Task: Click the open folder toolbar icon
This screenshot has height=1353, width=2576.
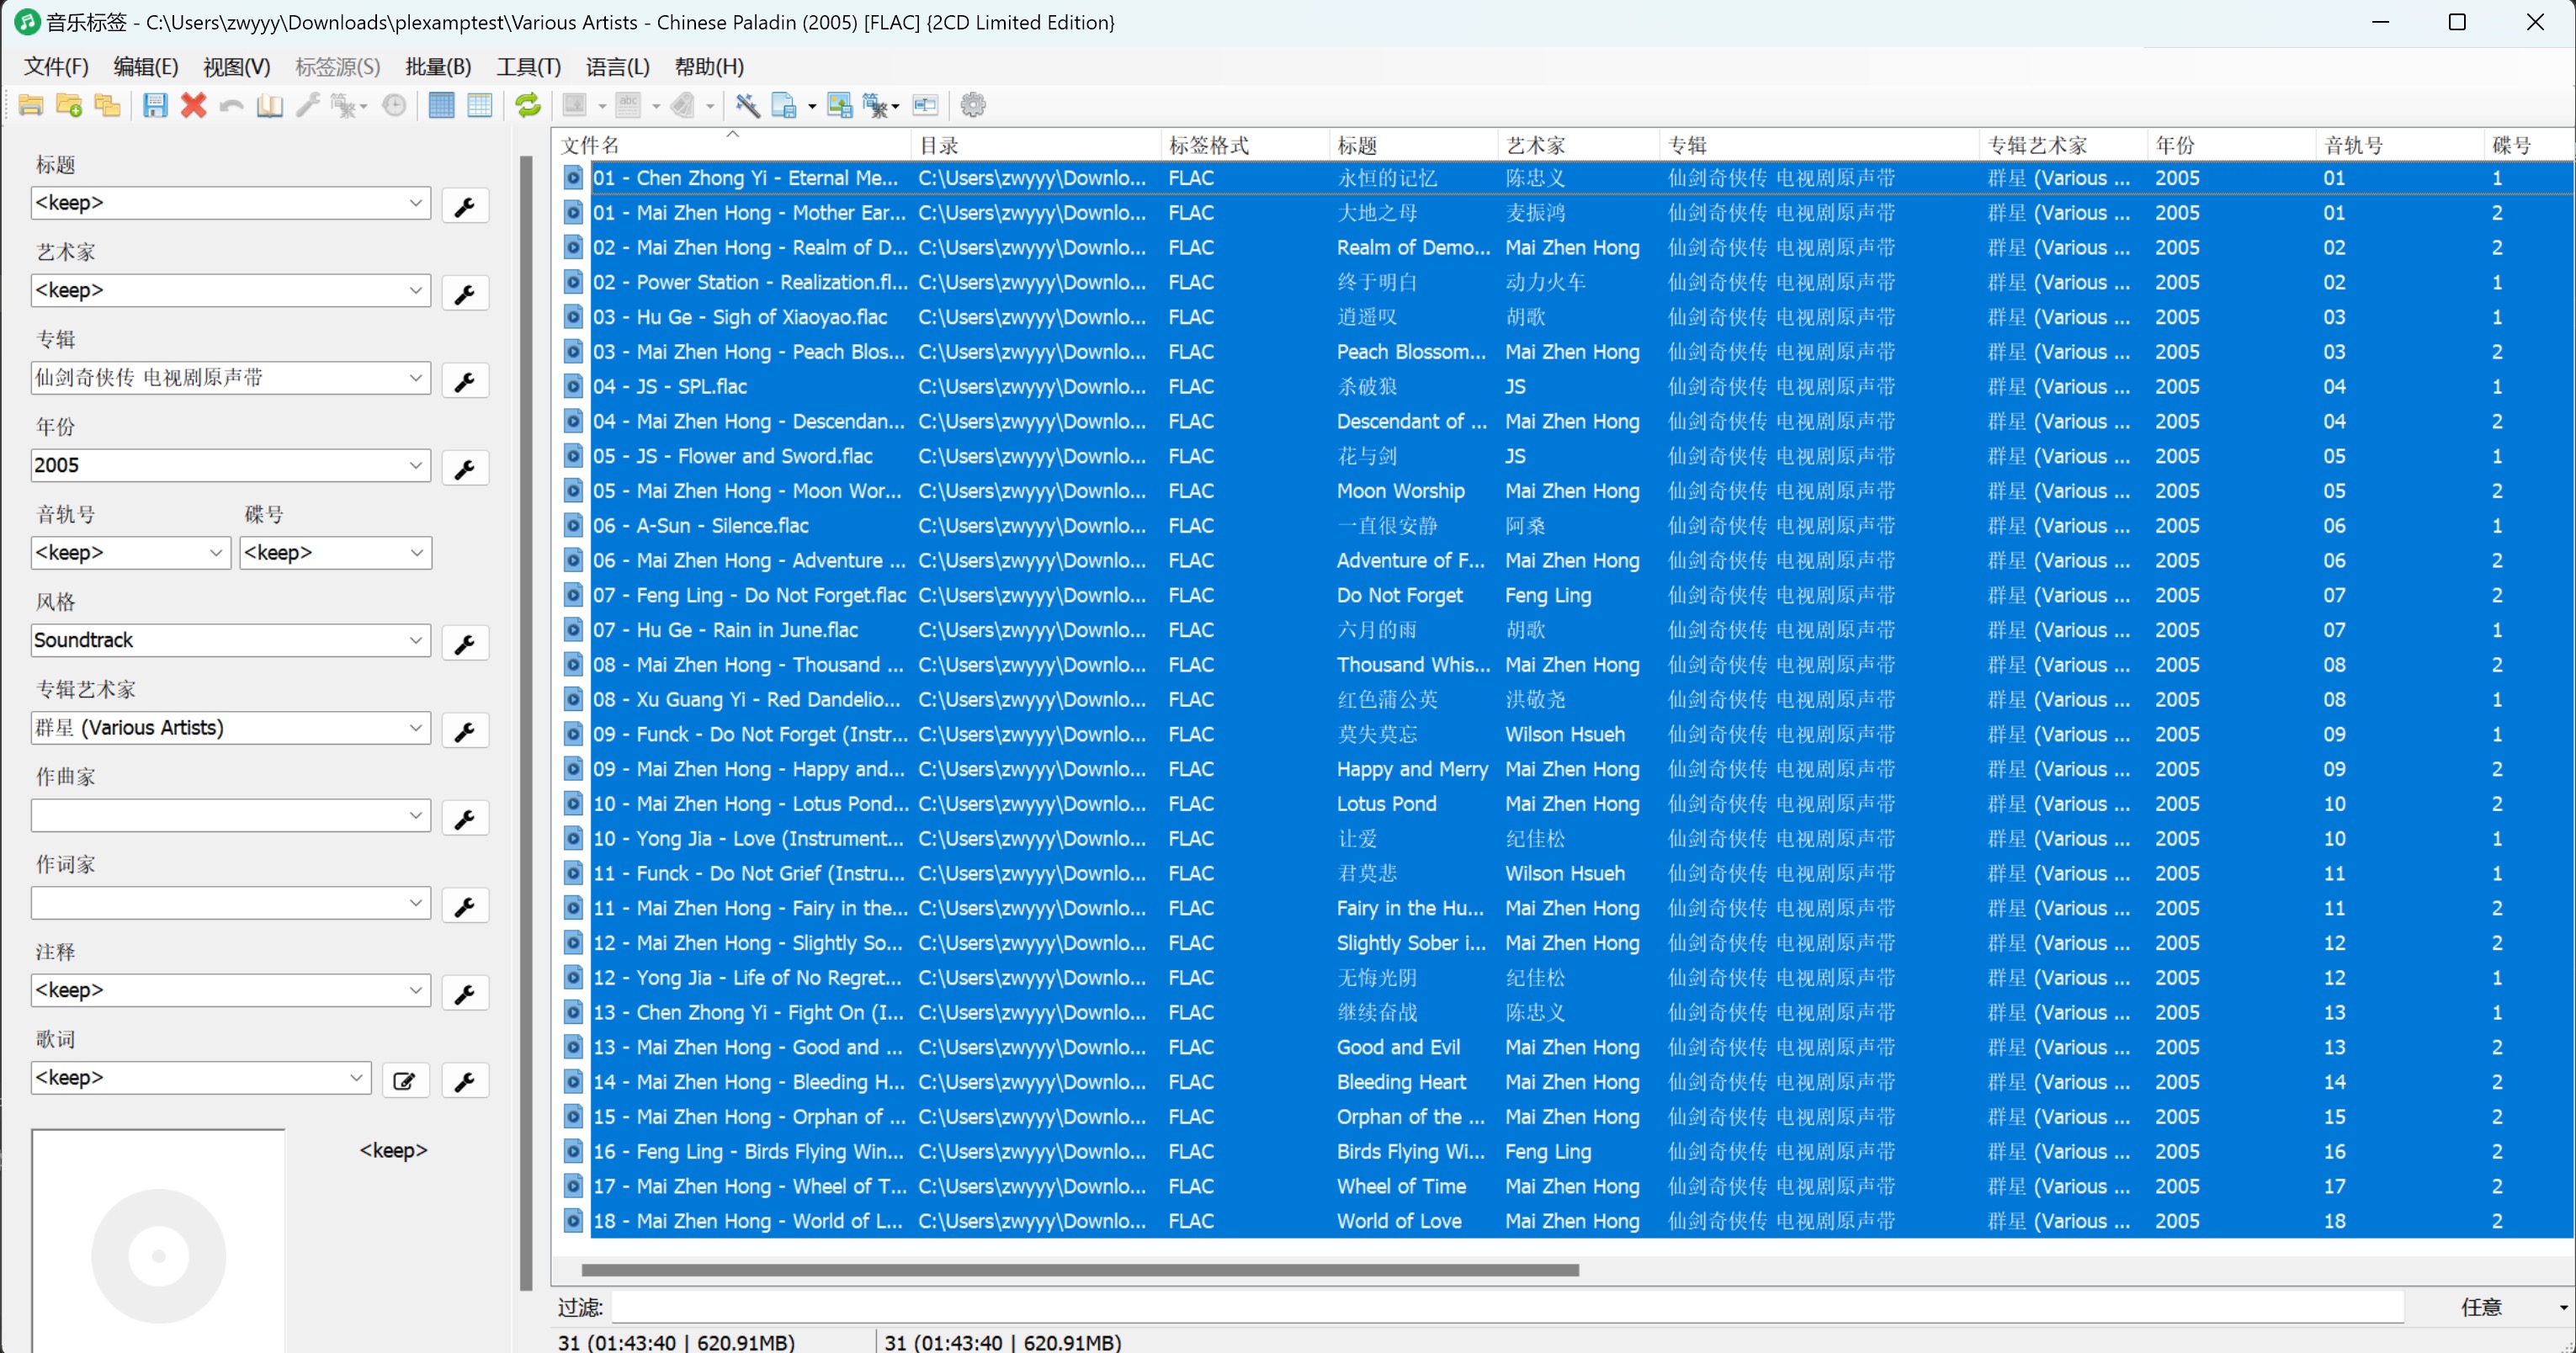Action: point(30,105)
